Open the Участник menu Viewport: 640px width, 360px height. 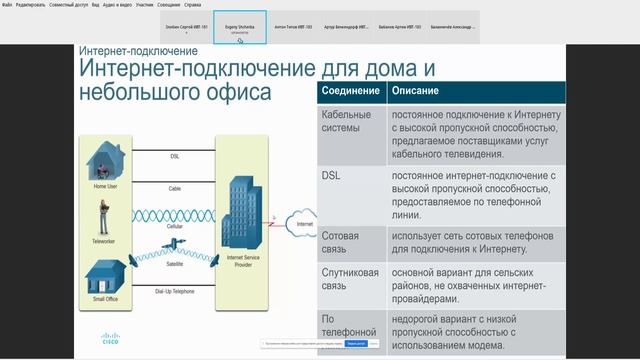[x=144, y=5]
